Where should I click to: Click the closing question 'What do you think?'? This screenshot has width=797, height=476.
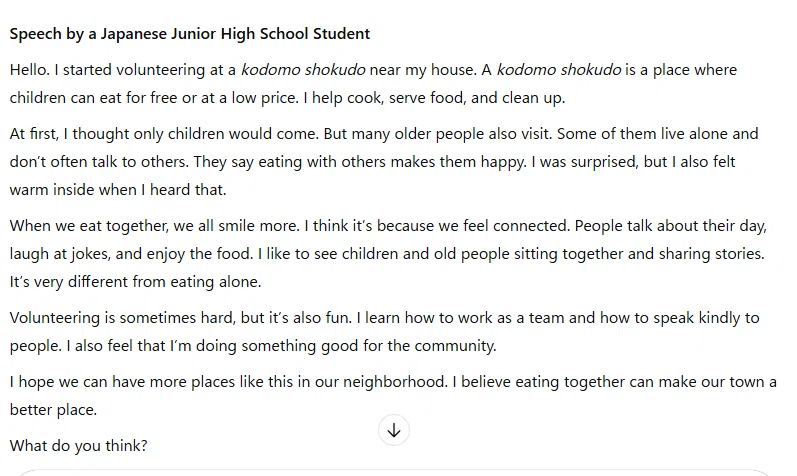pyautogui.click(x=78, y=446)
